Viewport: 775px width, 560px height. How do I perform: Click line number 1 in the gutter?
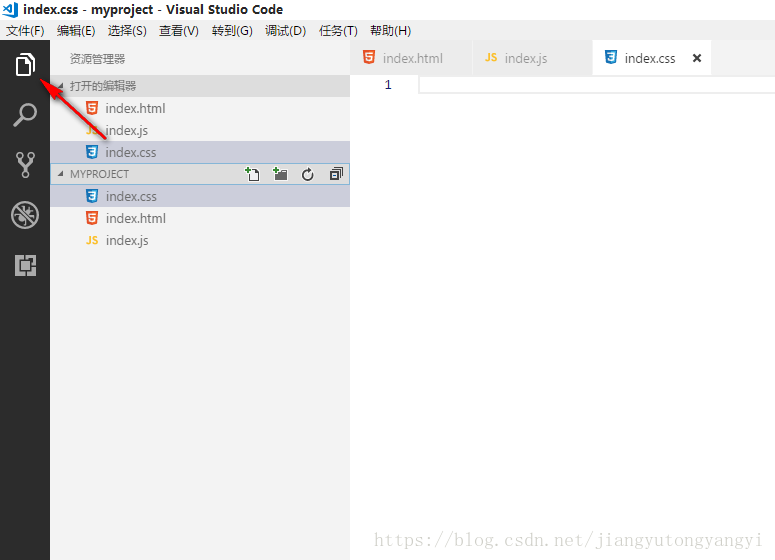pyautogui.click(x=388, y=85)
